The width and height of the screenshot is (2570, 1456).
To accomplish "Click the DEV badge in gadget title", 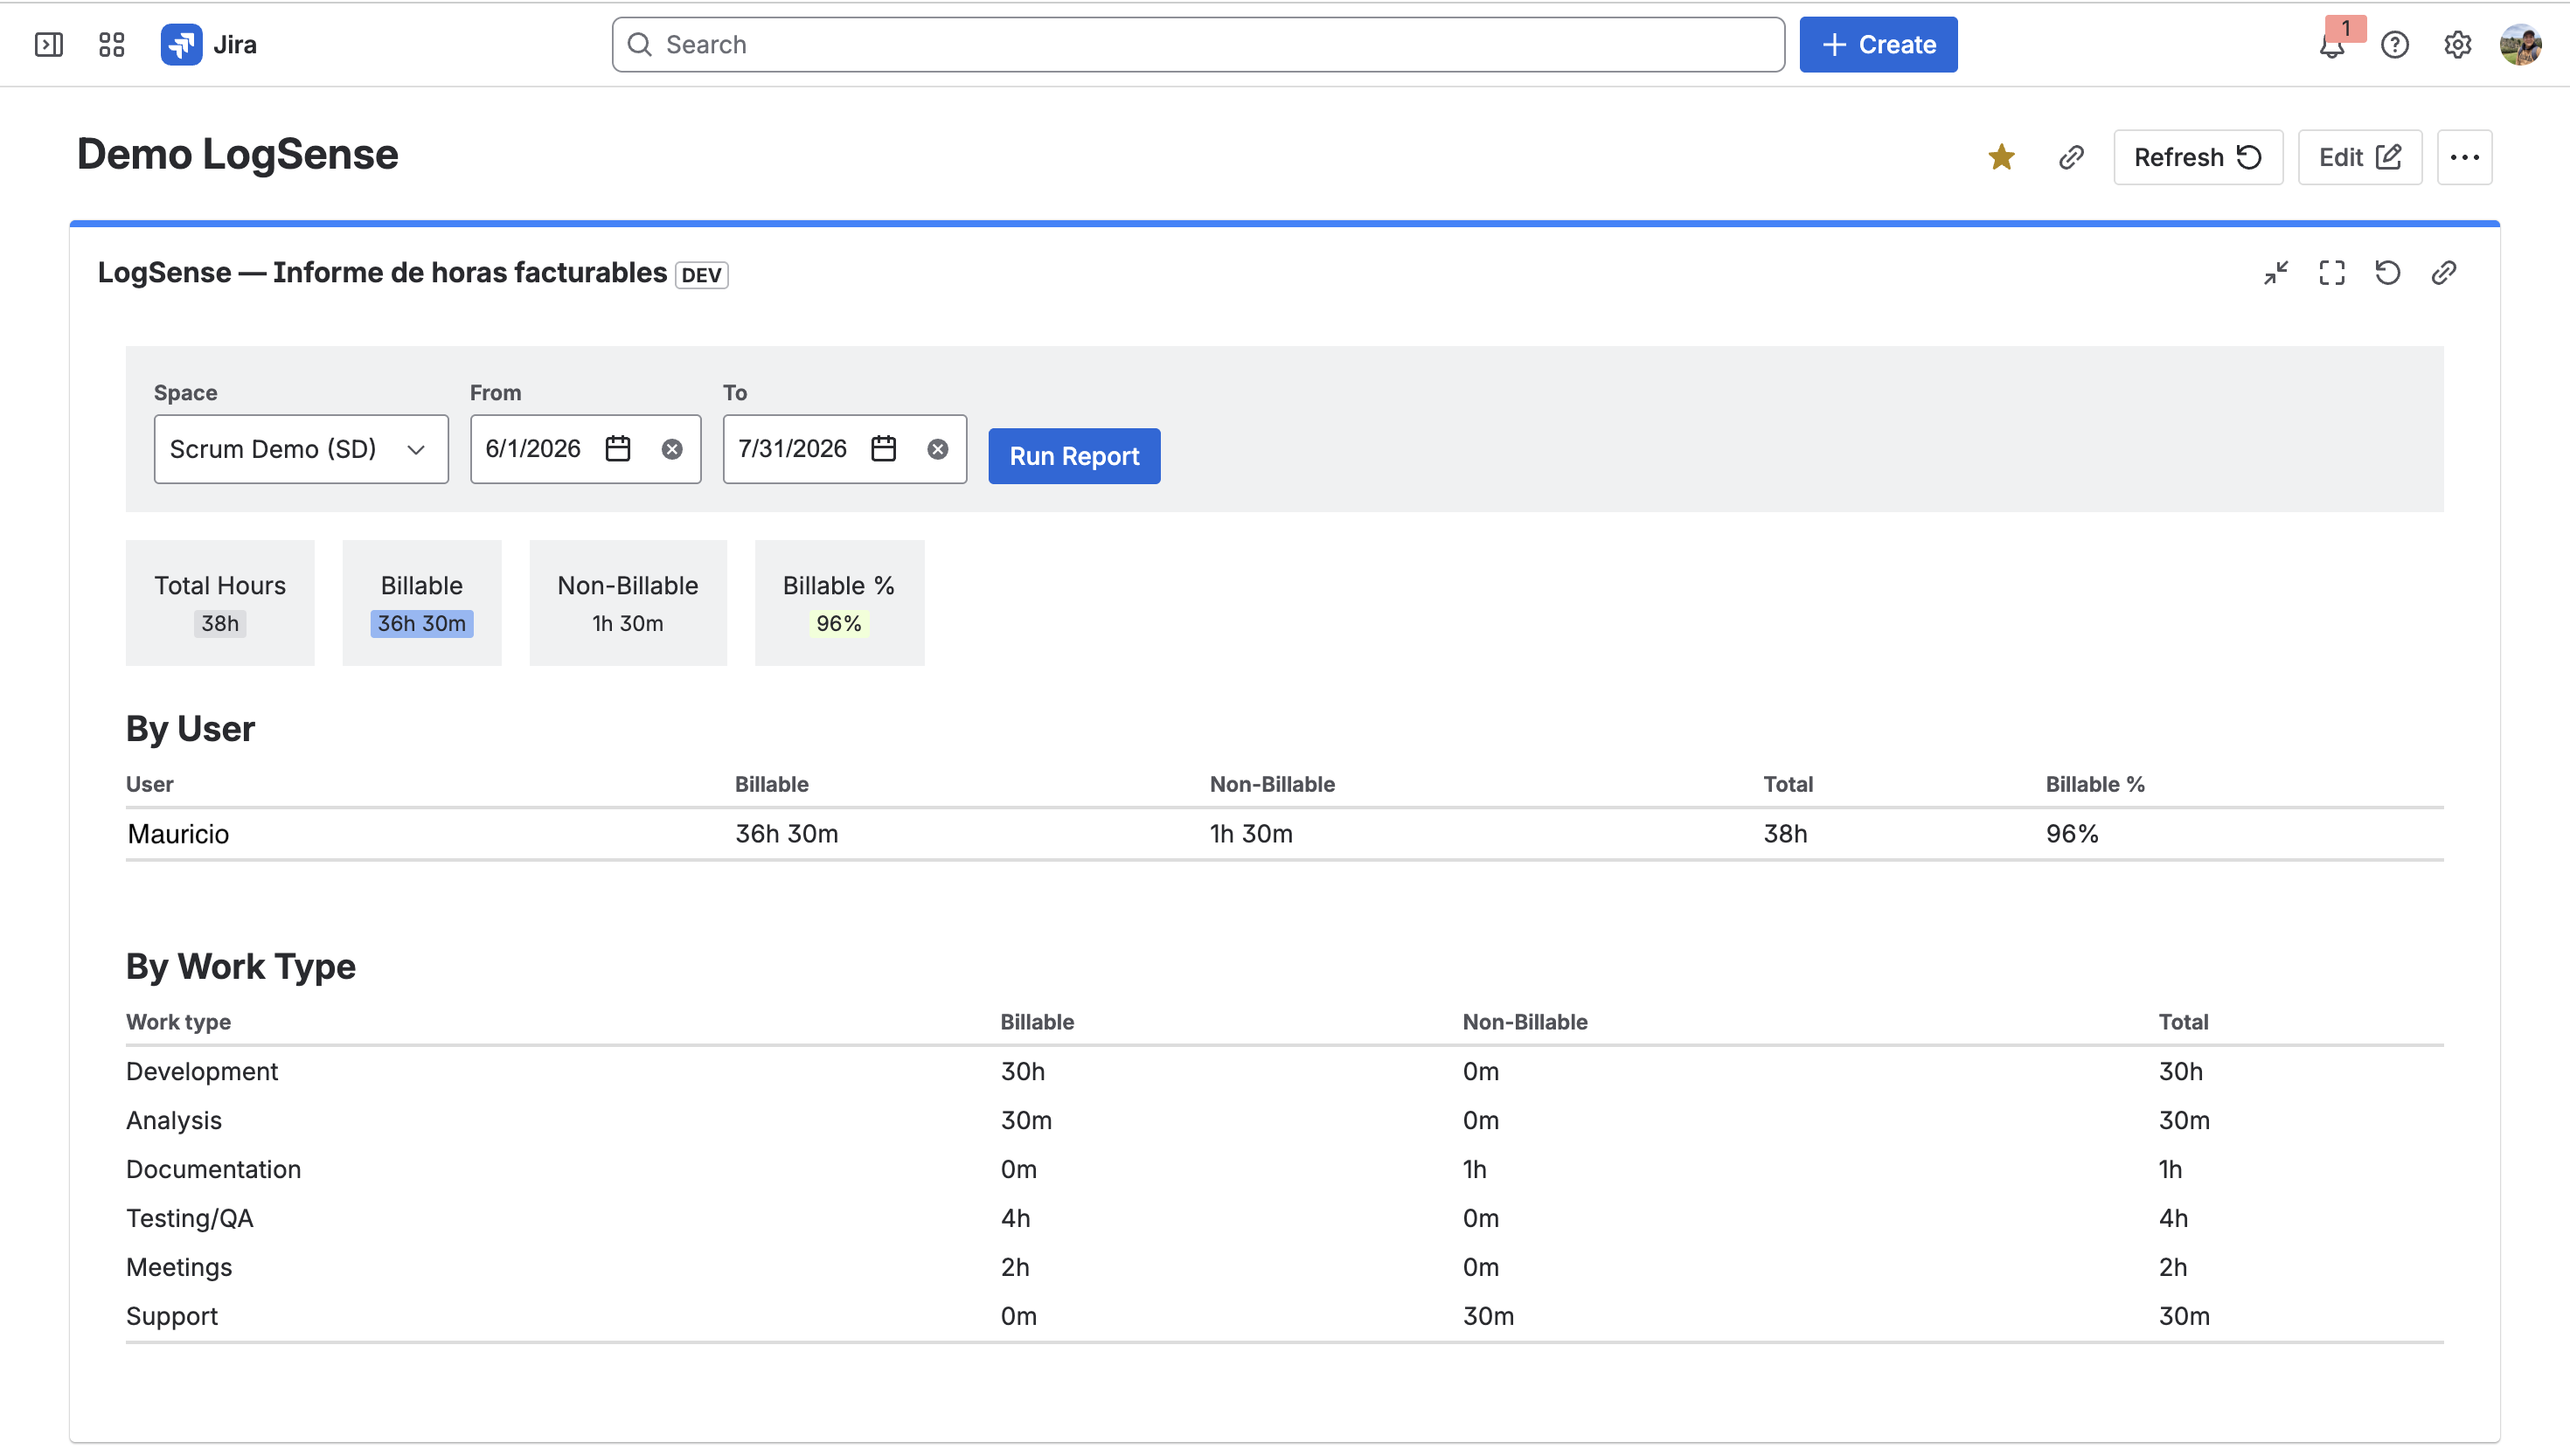I will point(701,275).
